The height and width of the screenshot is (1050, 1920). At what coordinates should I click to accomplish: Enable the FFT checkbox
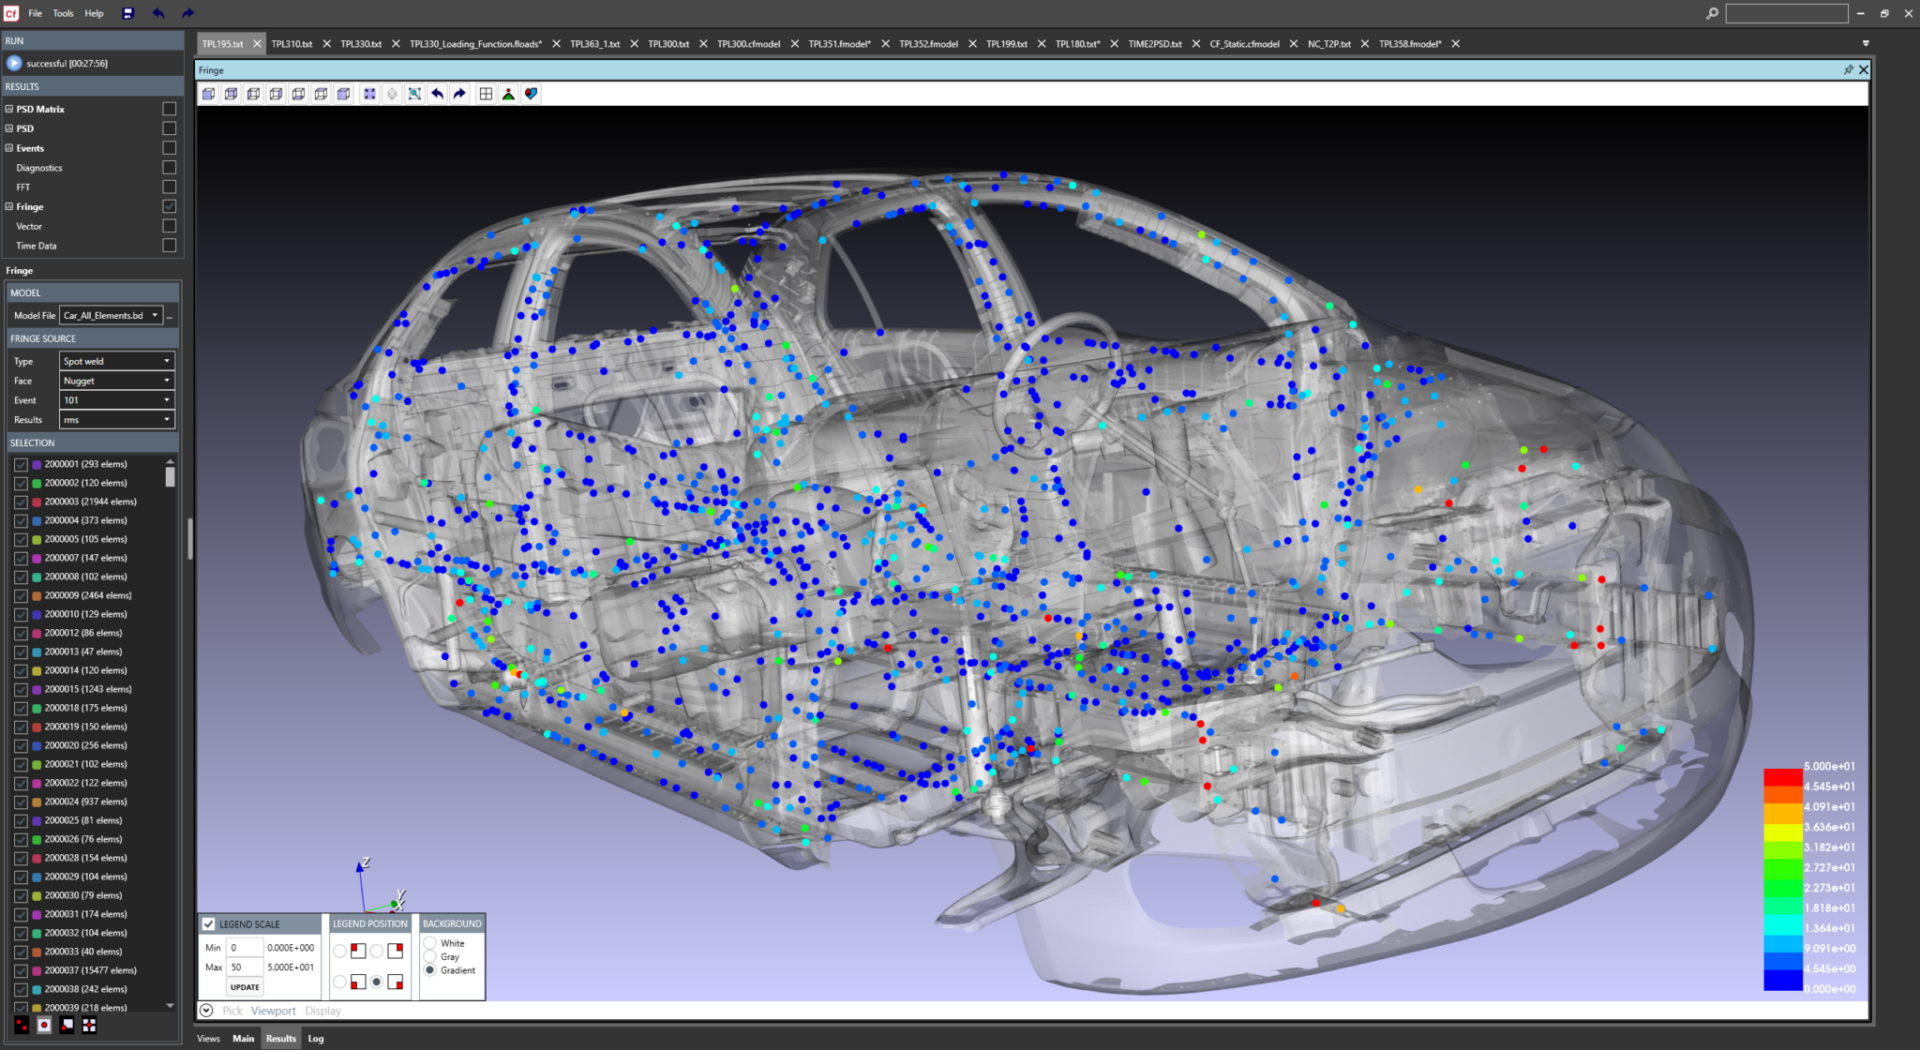pyautogui.click(x=169, y=187)
